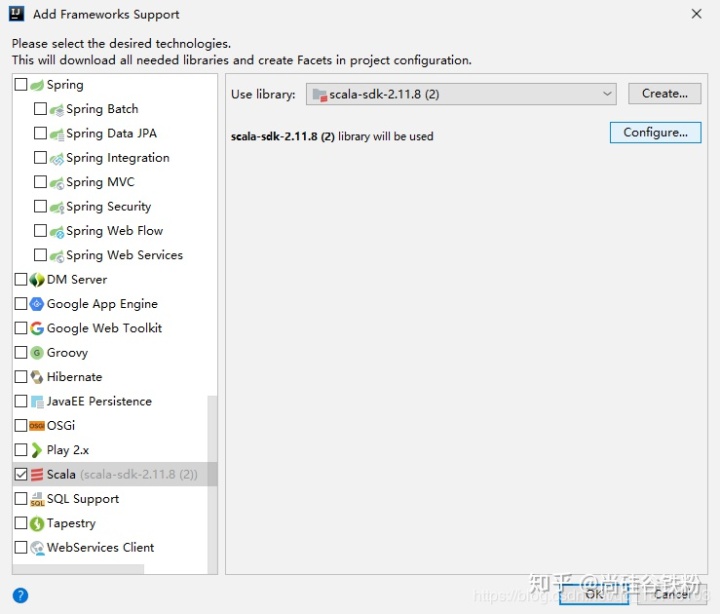Click the Spring Security icon
Screen dimensions: 720x614
[56, 207]
